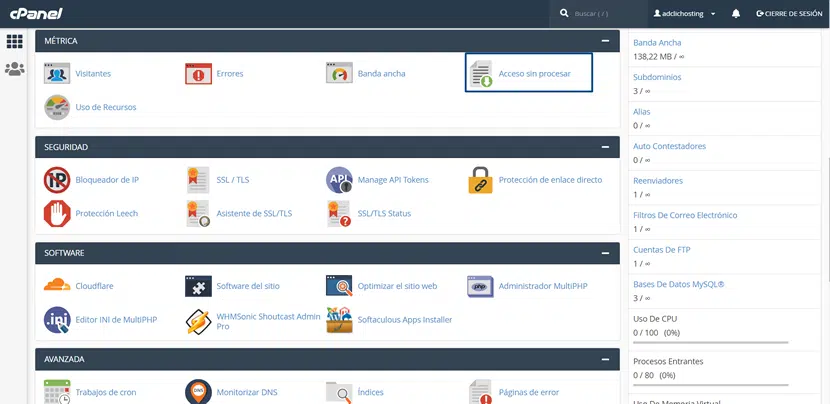Collapse the Seguridad section
This screenshot has height=404, width=830.
[x=605, y=147]
